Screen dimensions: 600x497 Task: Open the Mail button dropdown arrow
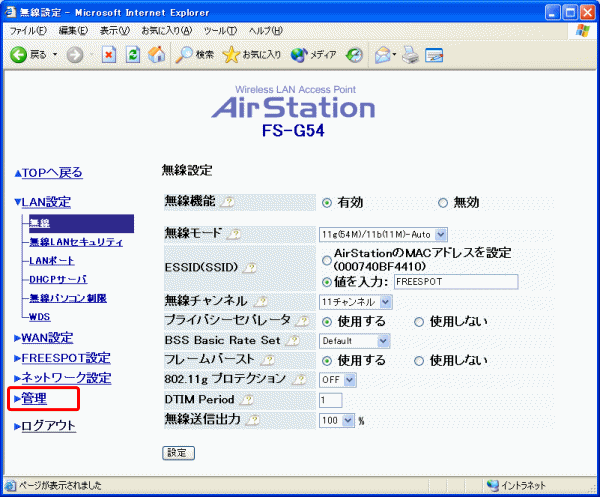(x=394, y=55)
